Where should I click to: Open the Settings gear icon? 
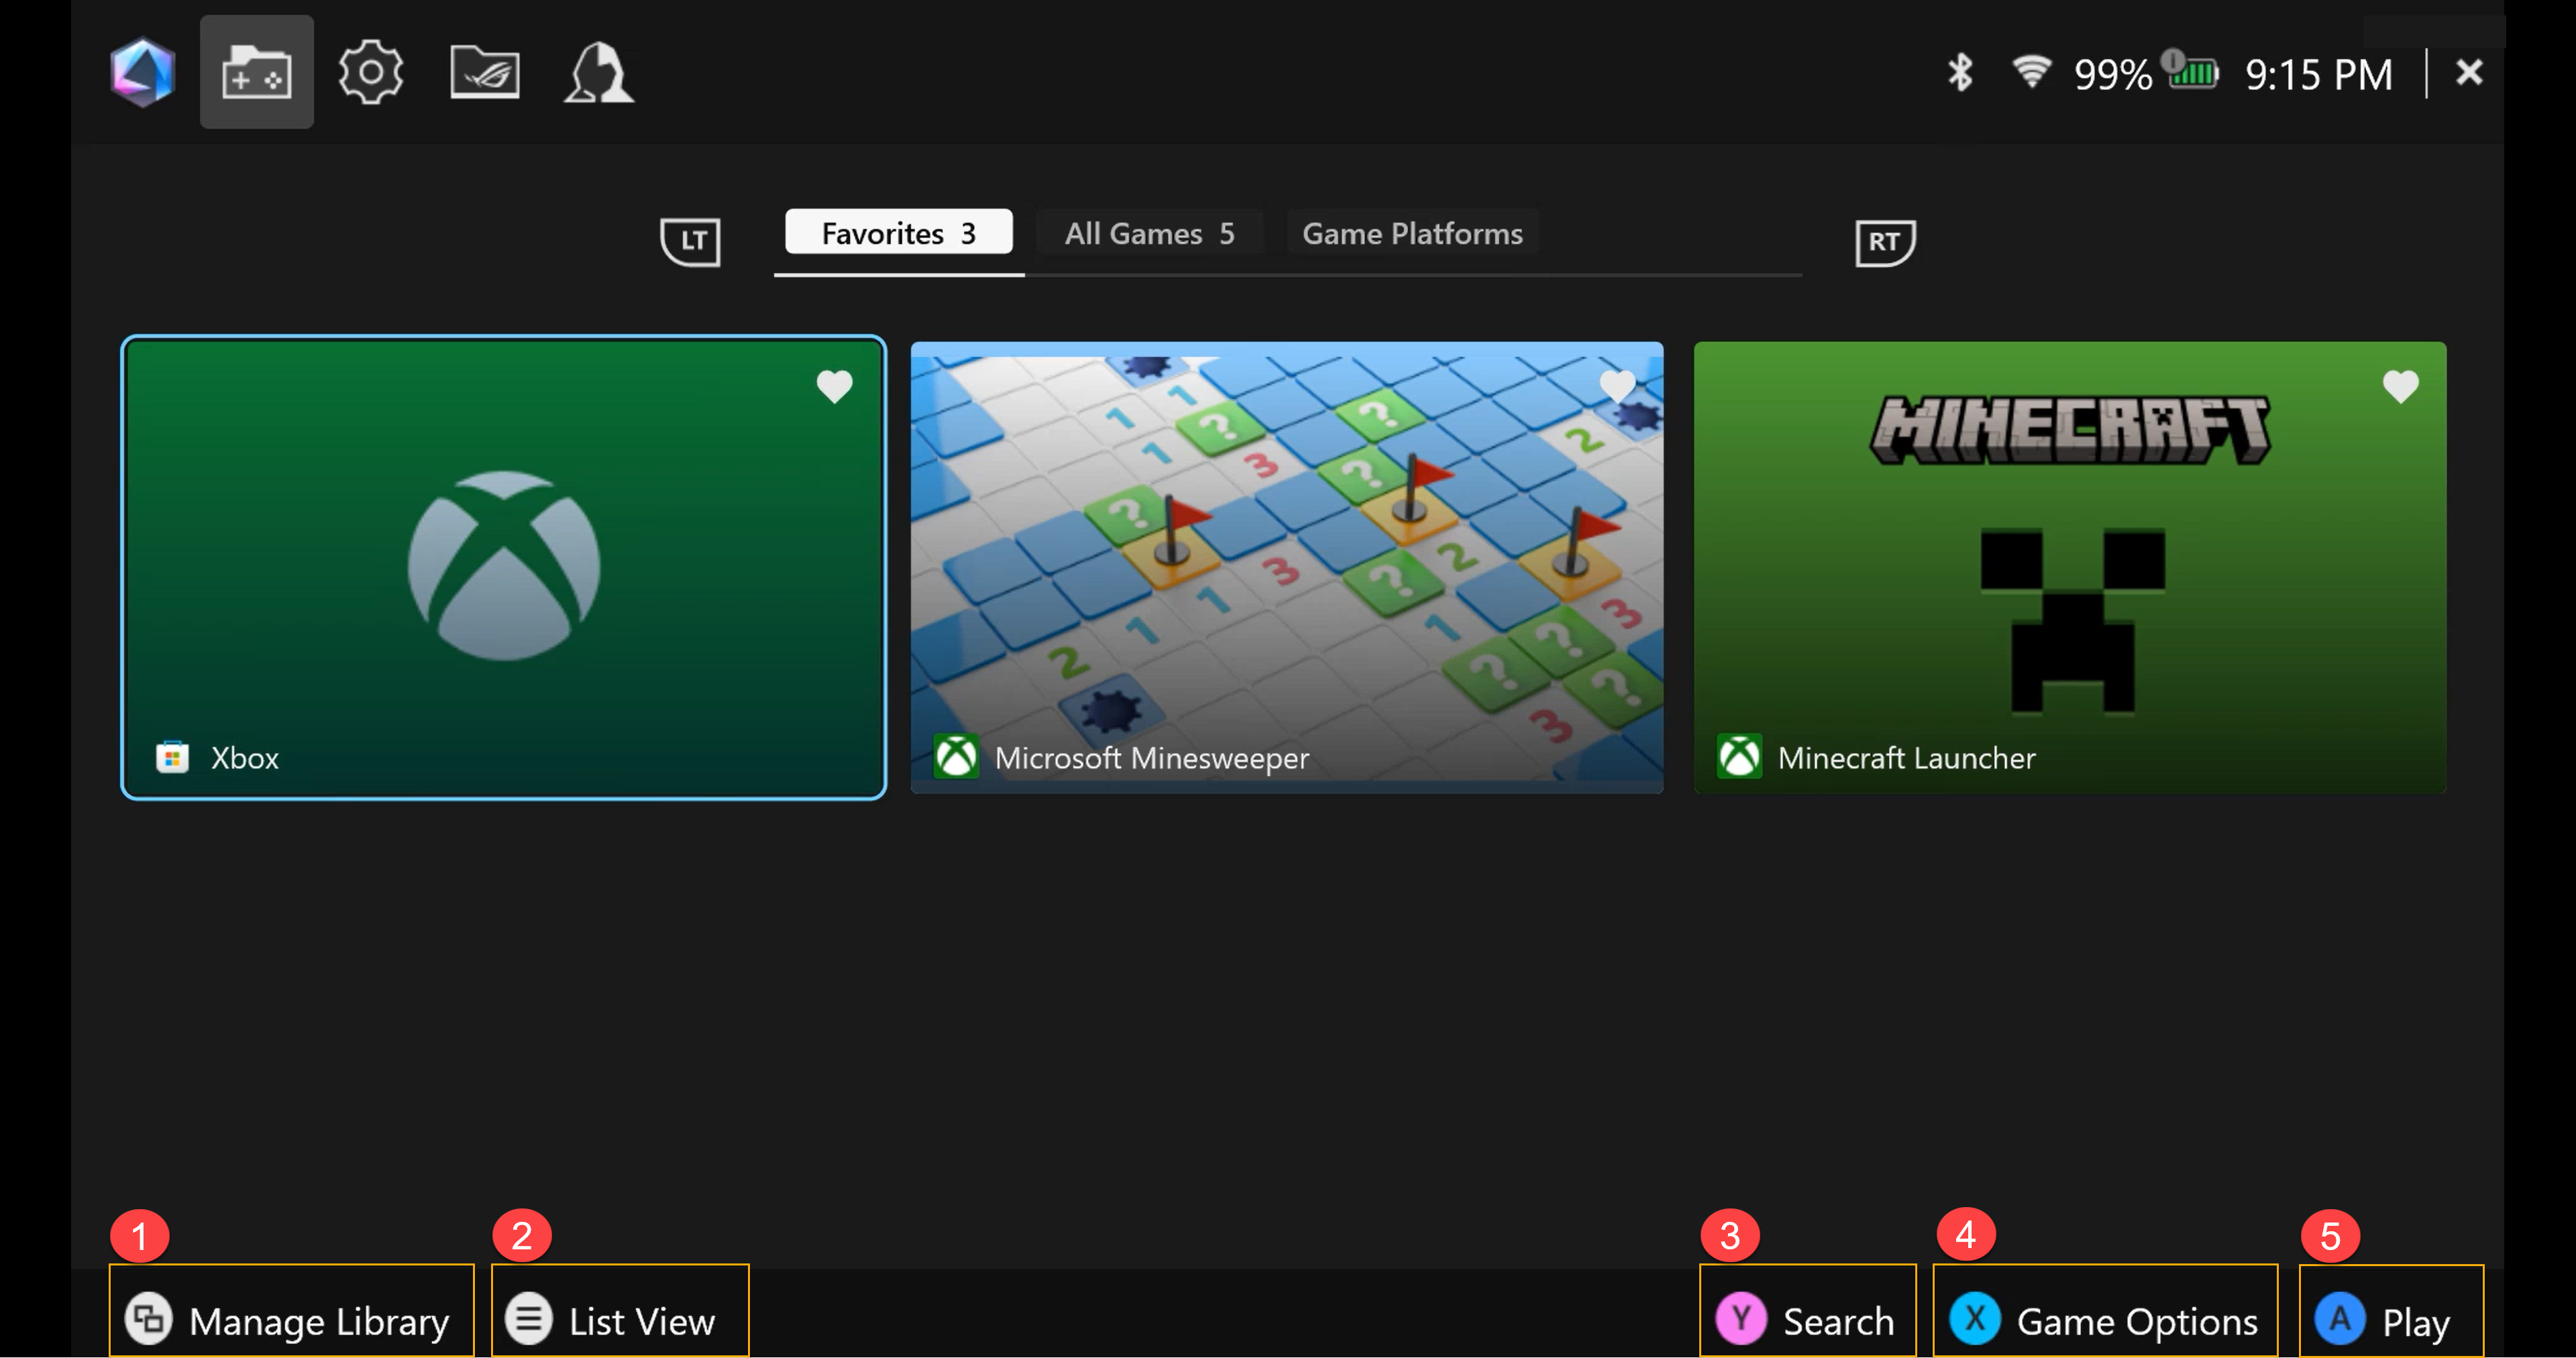pyautogui.click(x=370, y=72)
